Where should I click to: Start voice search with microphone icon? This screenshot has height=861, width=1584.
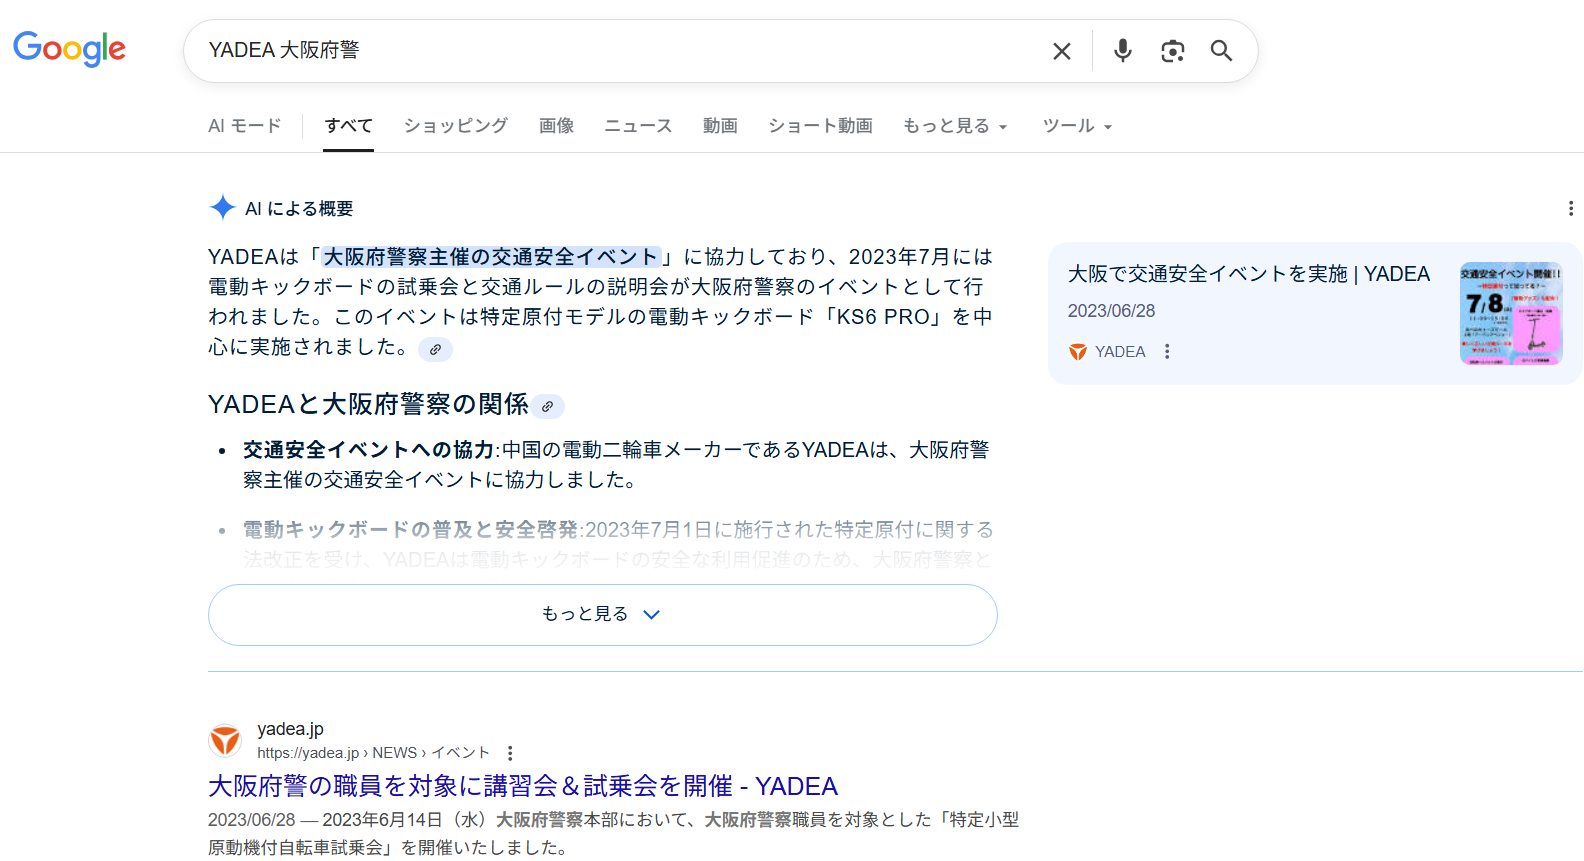(1123, 50)
